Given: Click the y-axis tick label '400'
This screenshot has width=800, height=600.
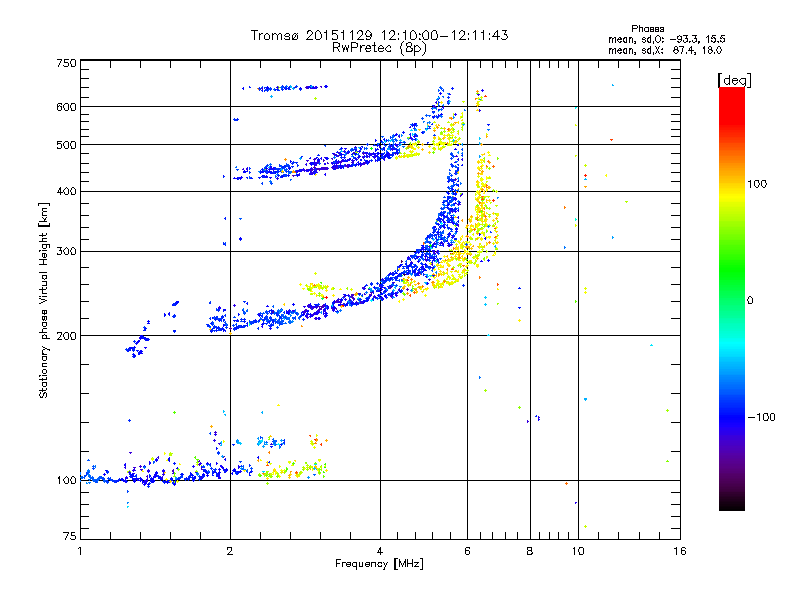Looking at the screenshot, I should pyautogui.click(x=66, y=191).
